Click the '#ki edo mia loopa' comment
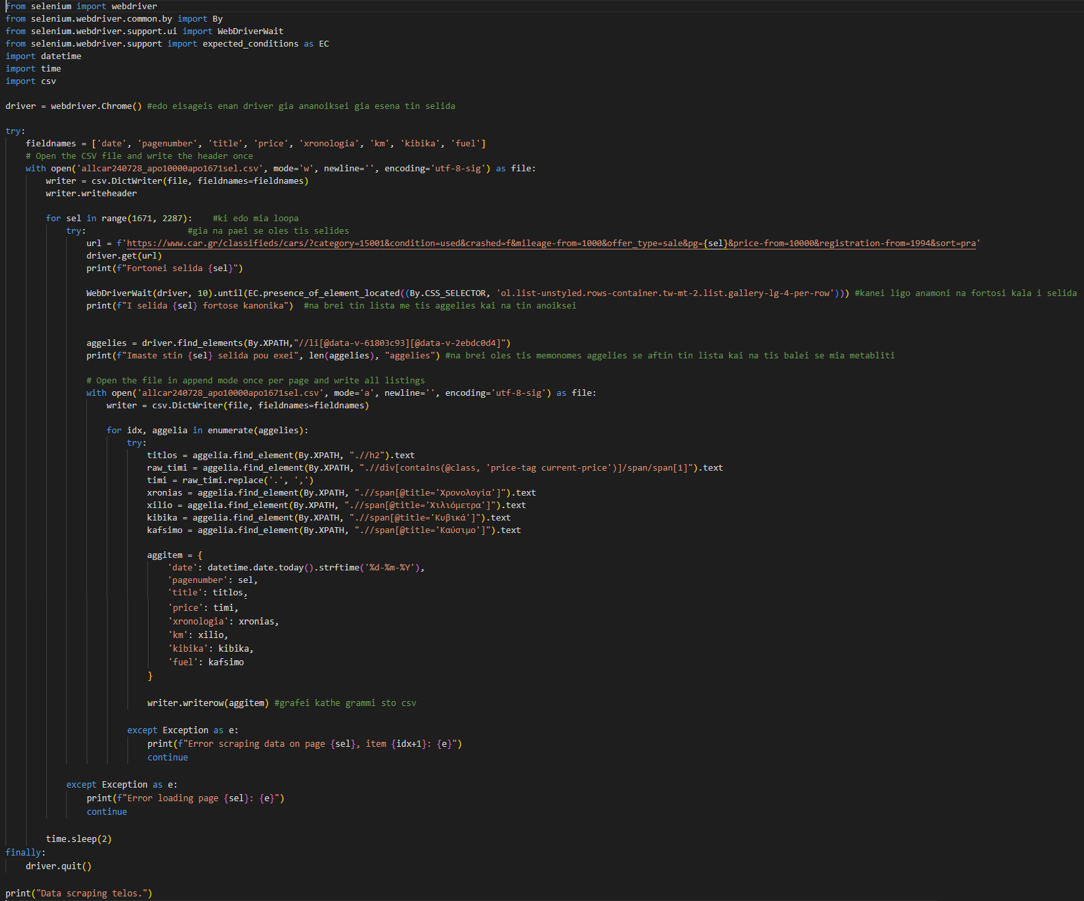This screenshot has width=1084, height=901. point(256,218)
